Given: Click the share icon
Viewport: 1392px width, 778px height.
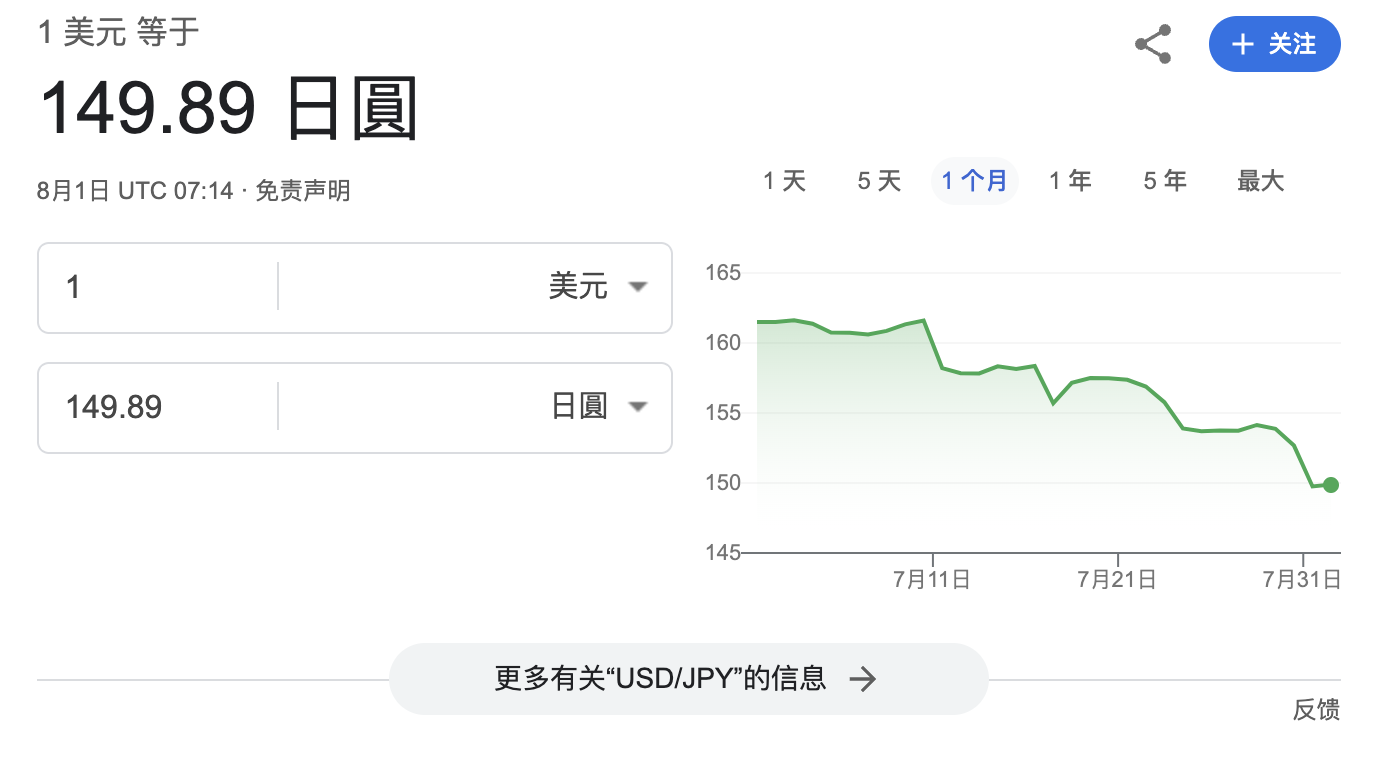Looking at the screenshot, I should point(1153,44).
